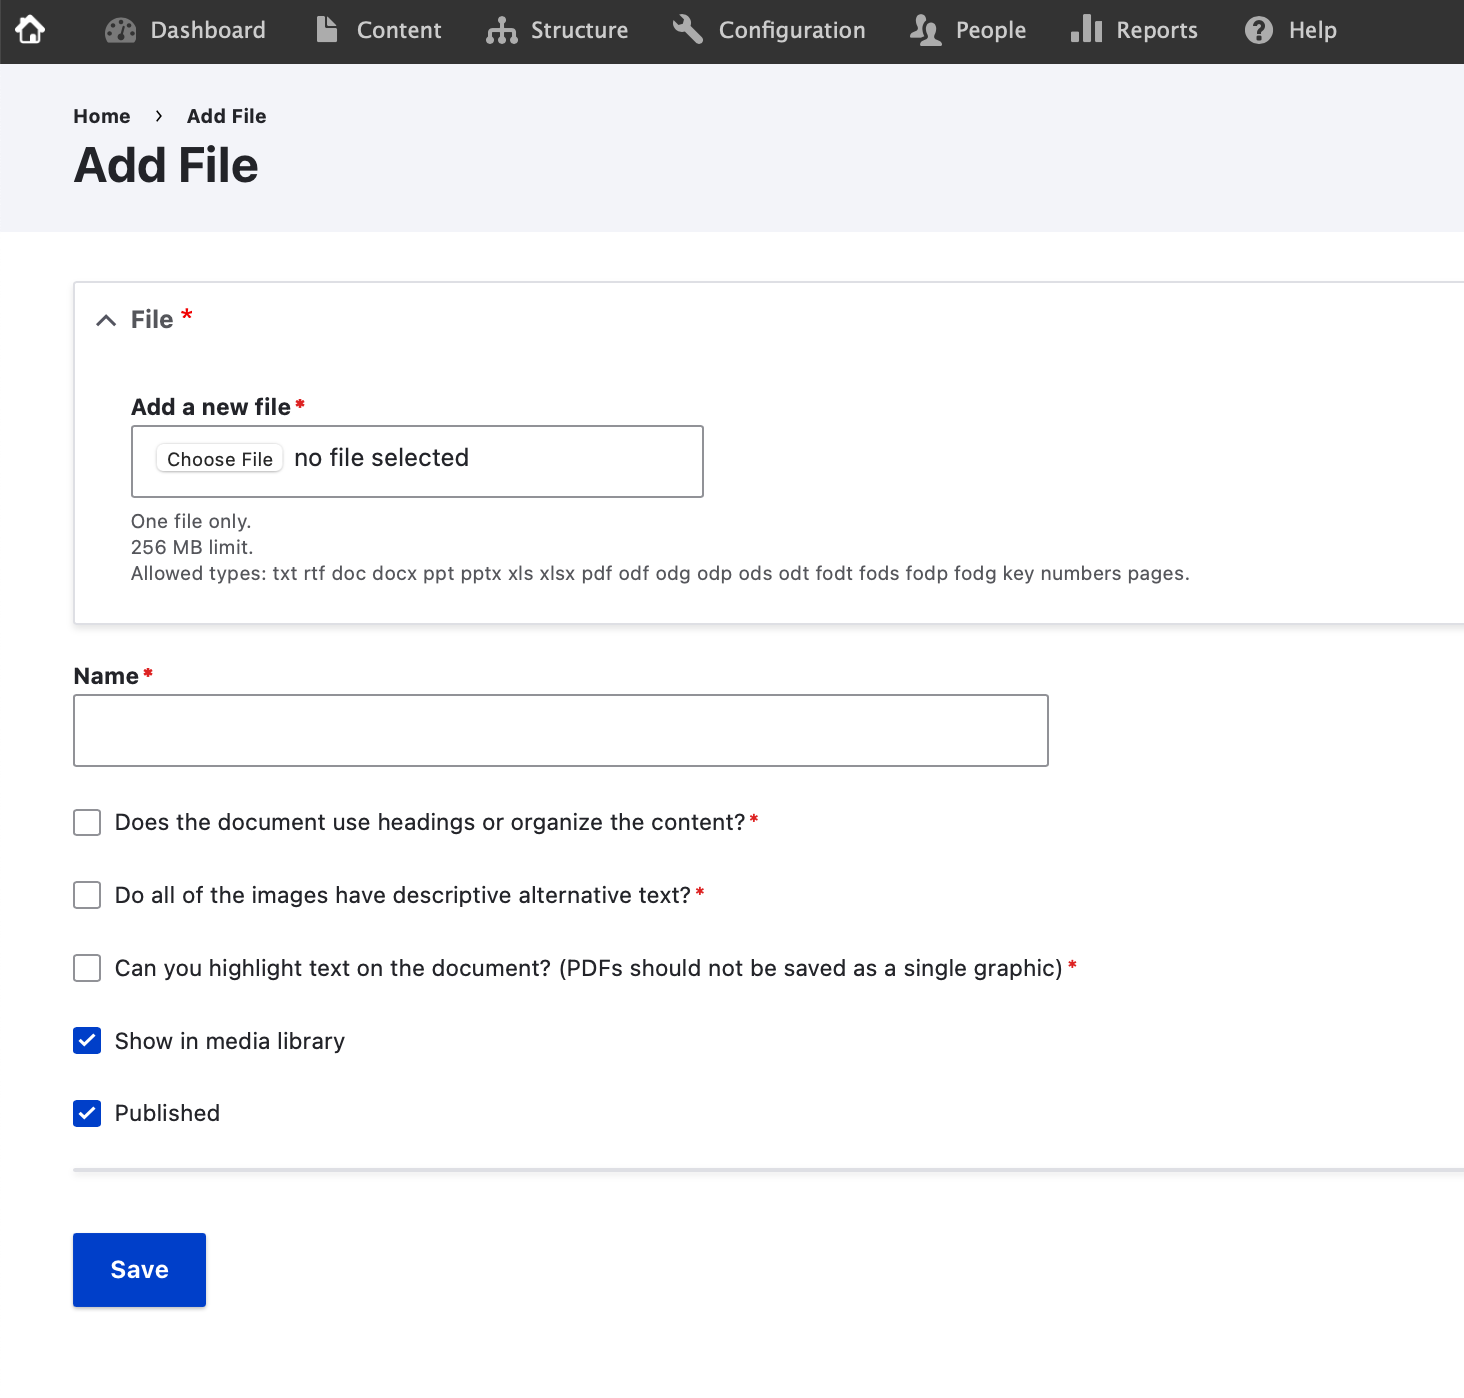Click the Structure hierarchy icon
The image size is (1464, 1398).
click(501, 31)
